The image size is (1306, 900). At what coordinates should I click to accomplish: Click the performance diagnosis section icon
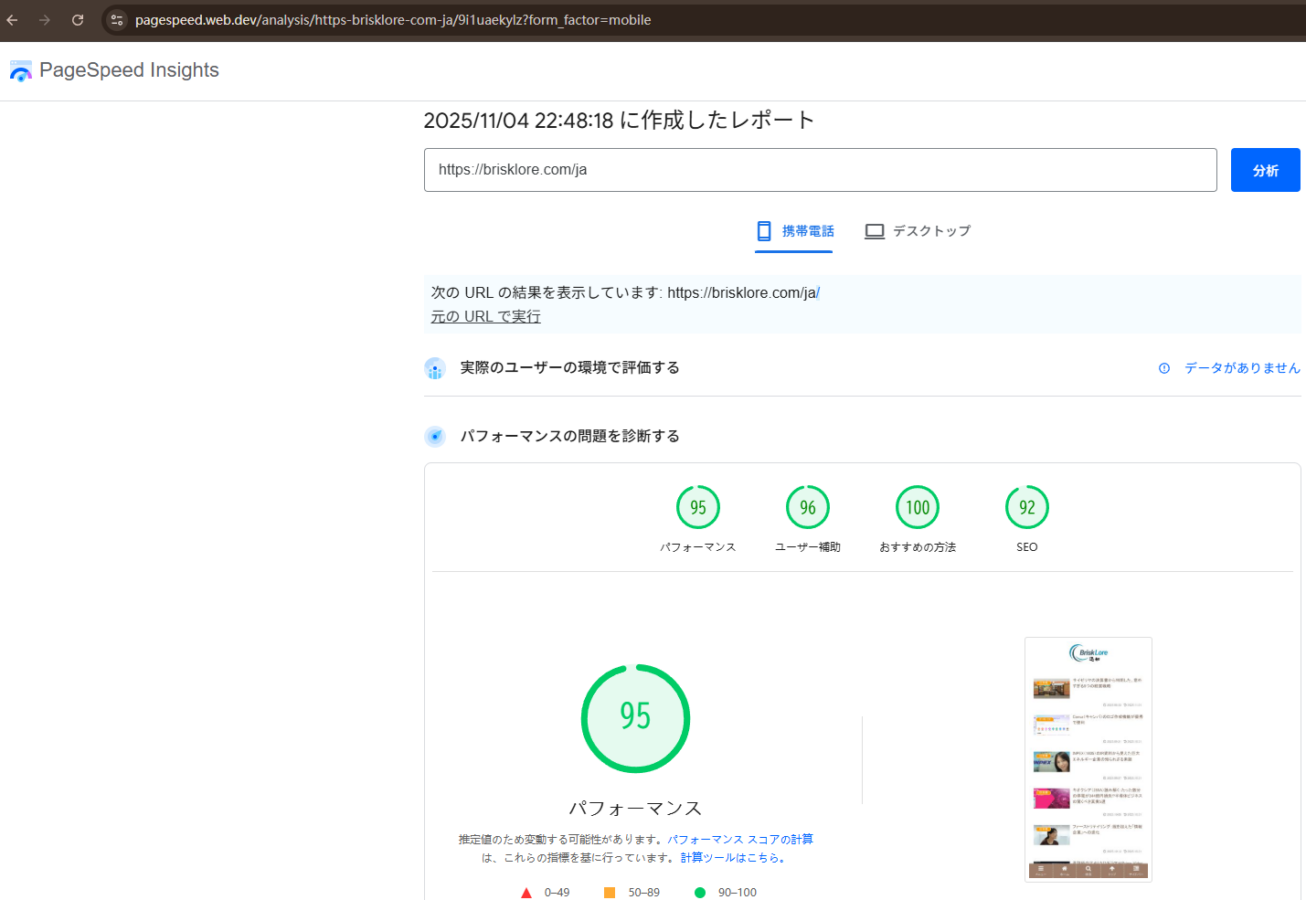point(435,437)
